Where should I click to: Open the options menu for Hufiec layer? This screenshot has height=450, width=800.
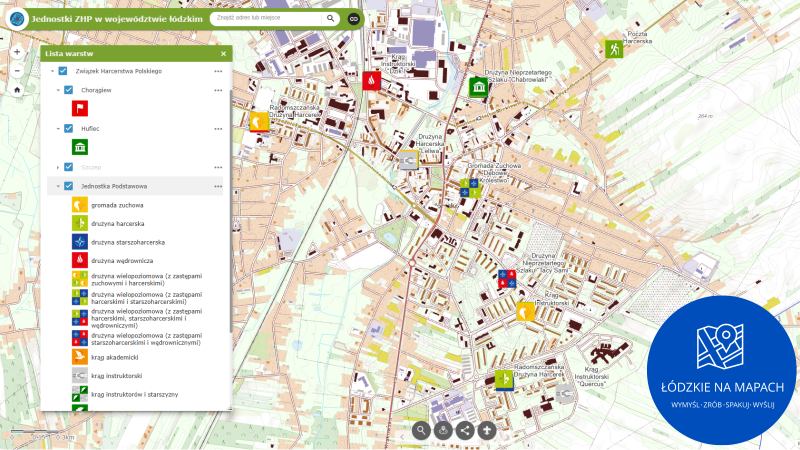218,129
